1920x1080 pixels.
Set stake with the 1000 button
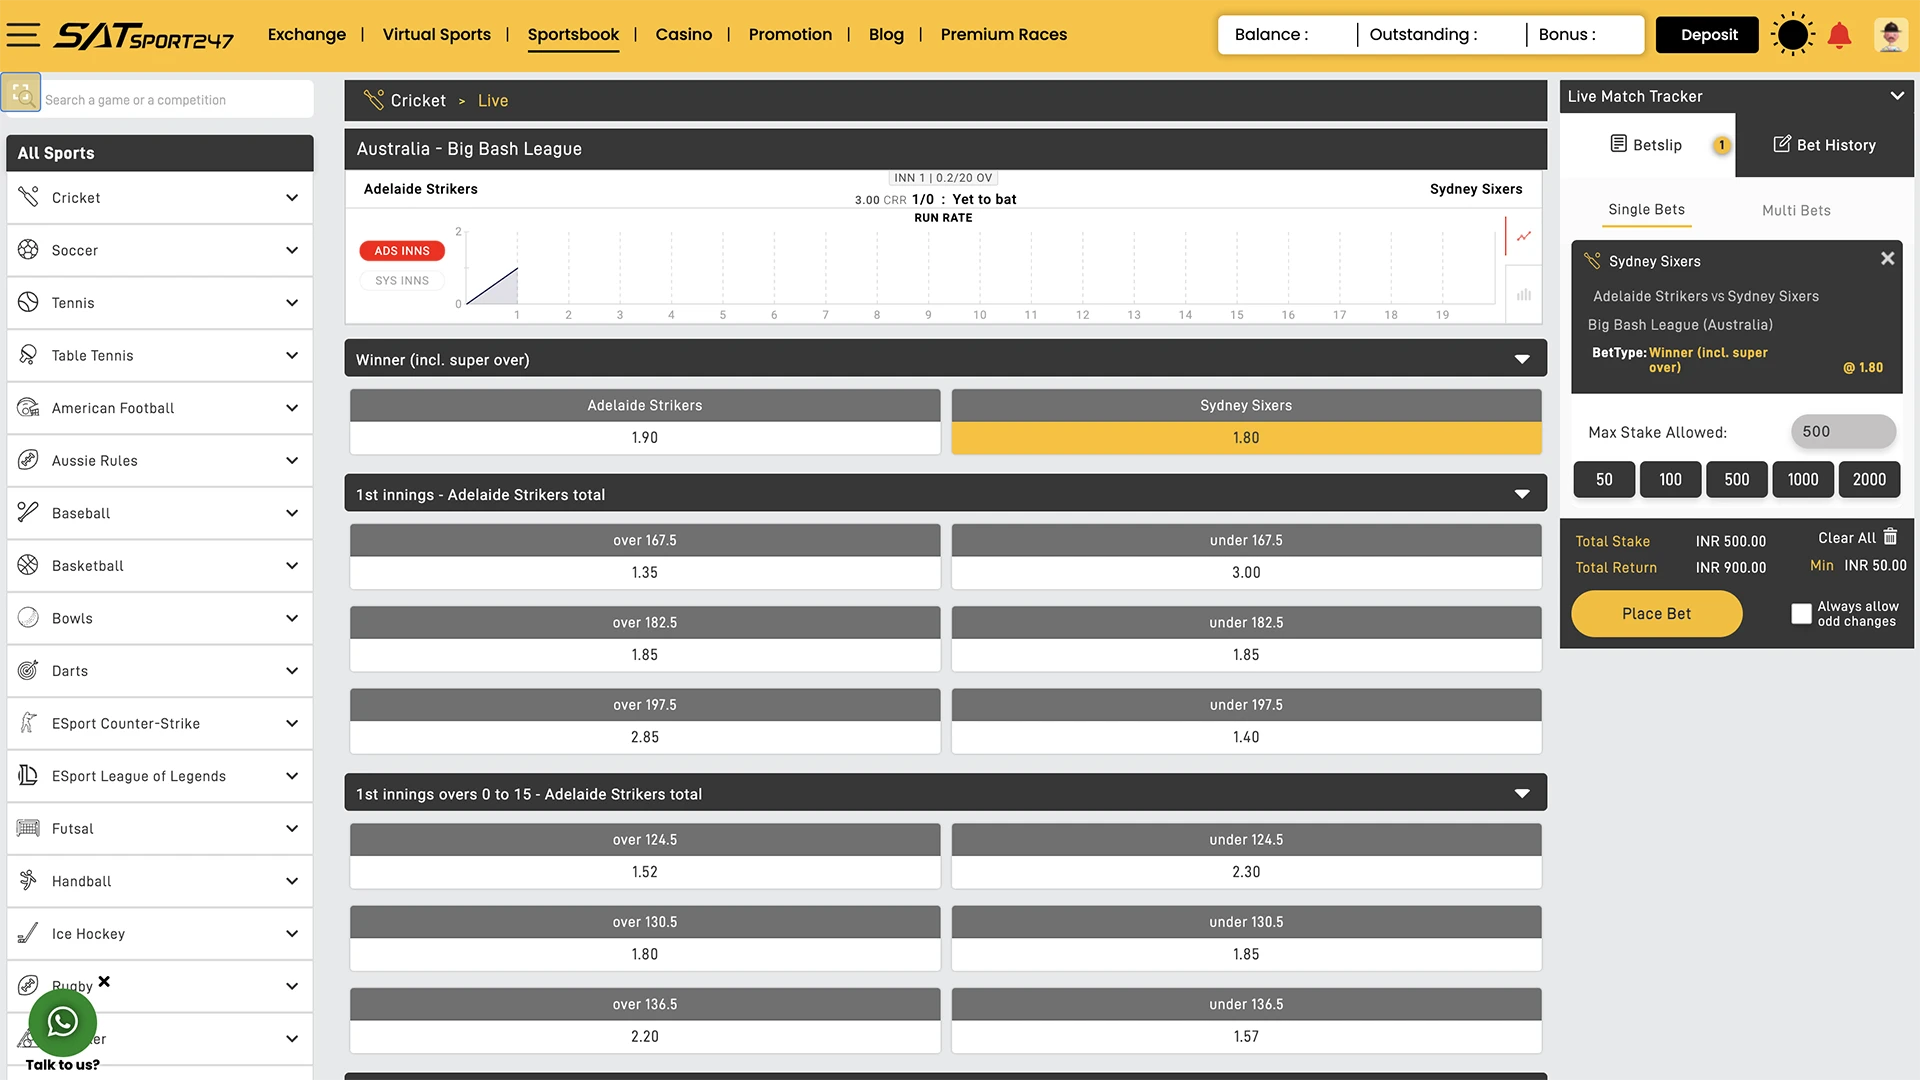1802,480
